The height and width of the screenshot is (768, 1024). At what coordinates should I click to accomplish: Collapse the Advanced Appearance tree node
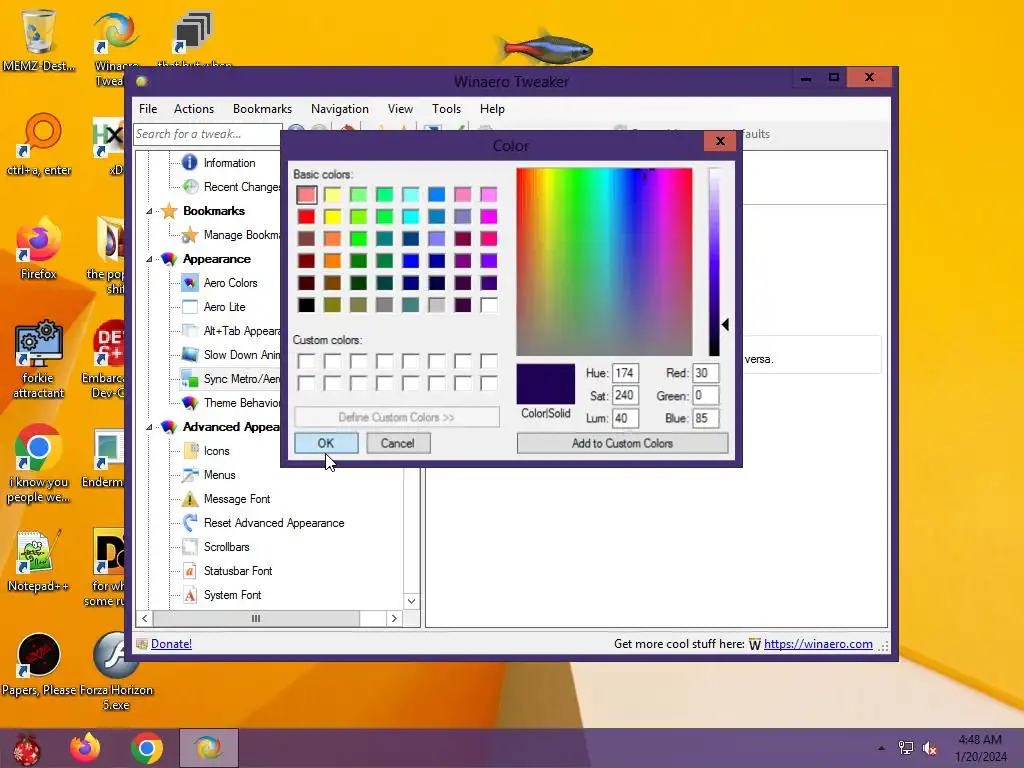click(149, 427)
